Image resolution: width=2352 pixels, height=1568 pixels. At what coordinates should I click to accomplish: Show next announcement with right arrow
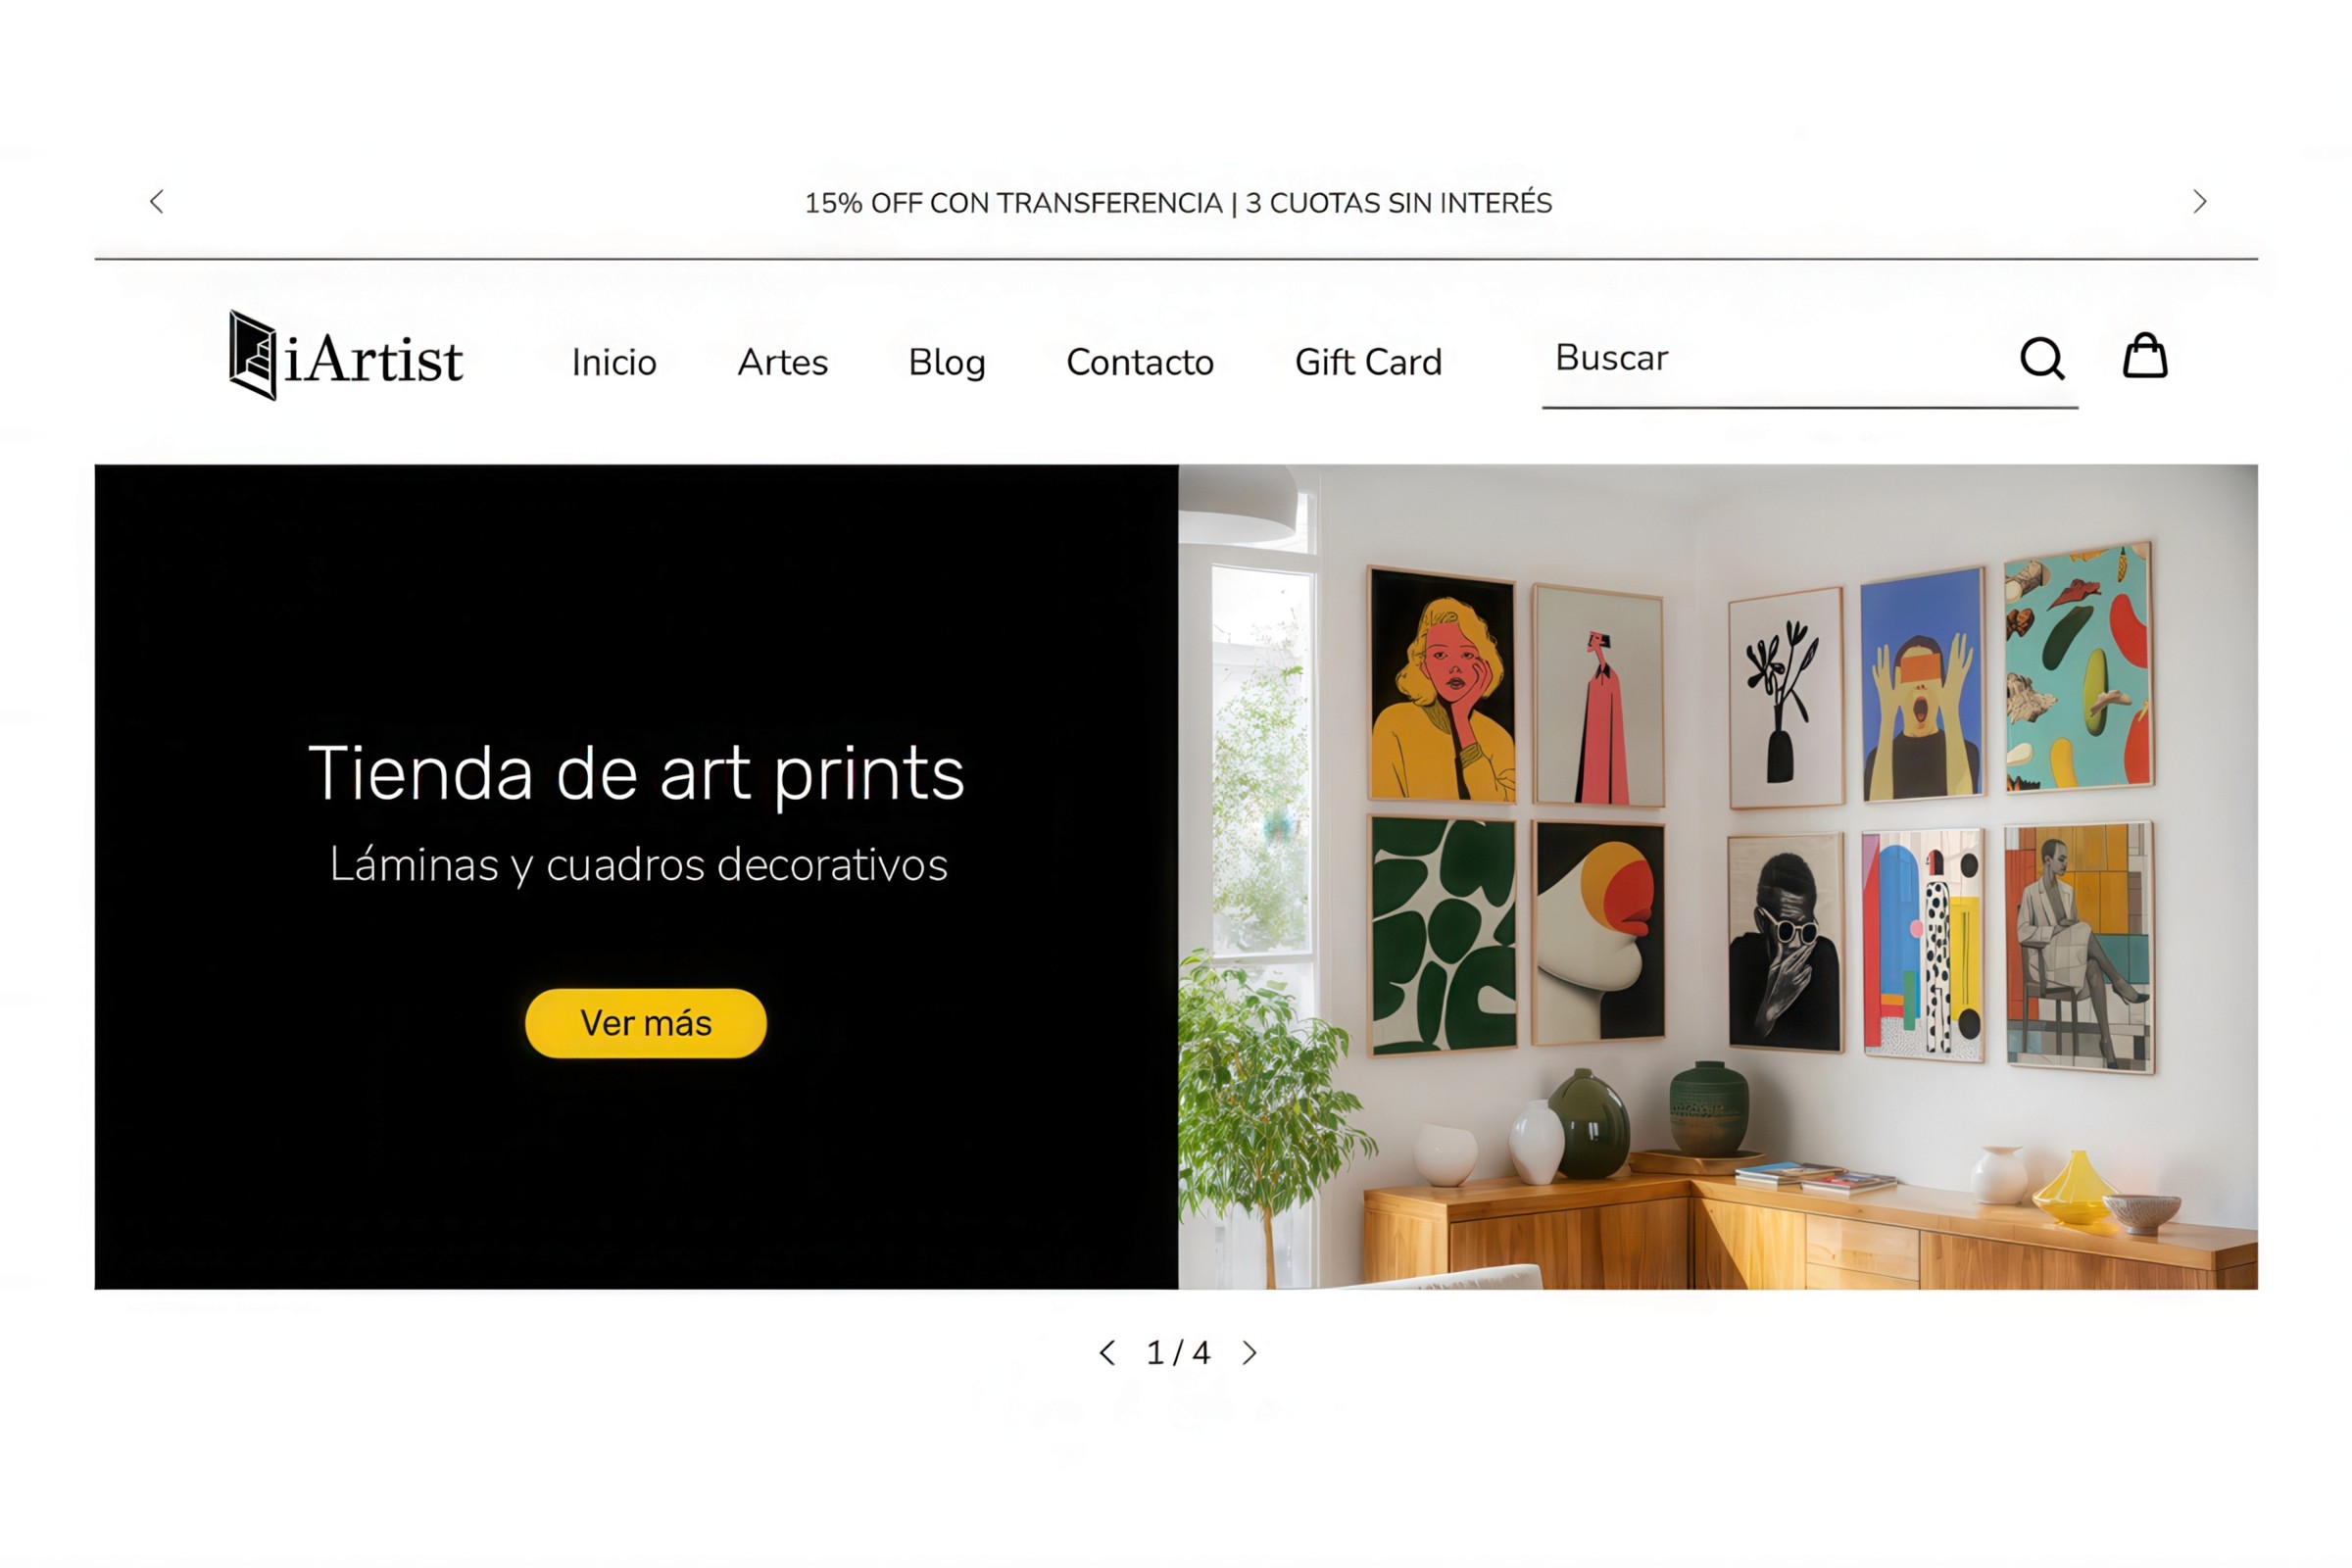[2199, 202]
